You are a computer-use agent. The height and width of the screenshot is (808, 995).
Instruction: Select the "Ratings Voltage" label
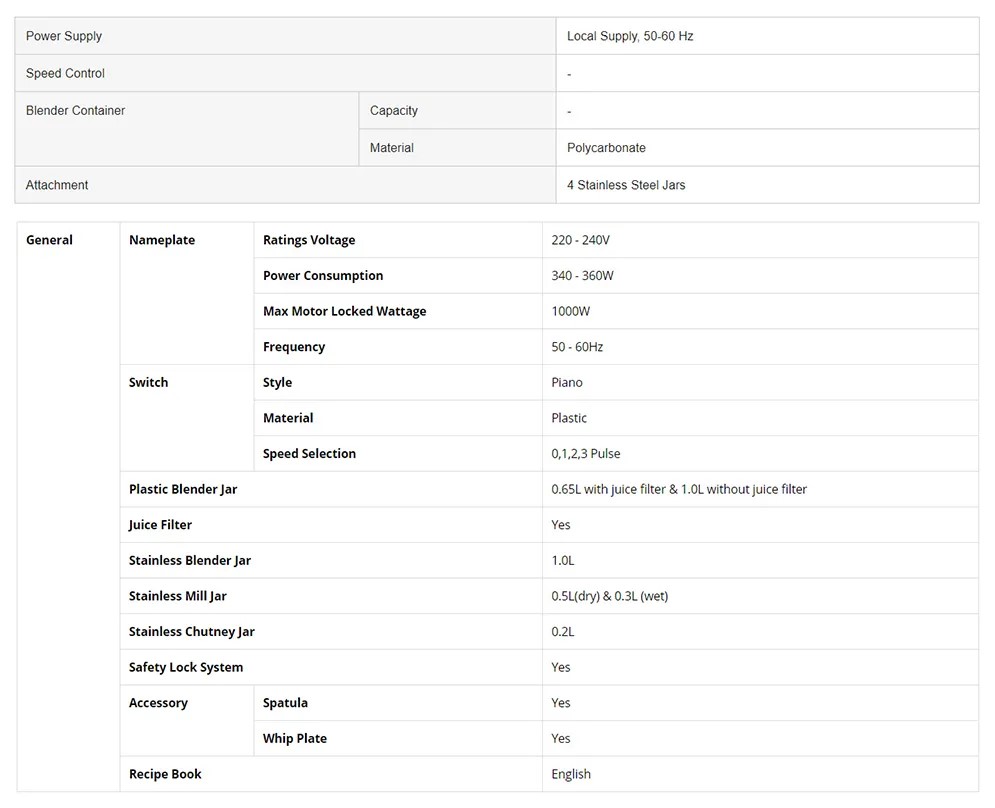click(309, 240)
